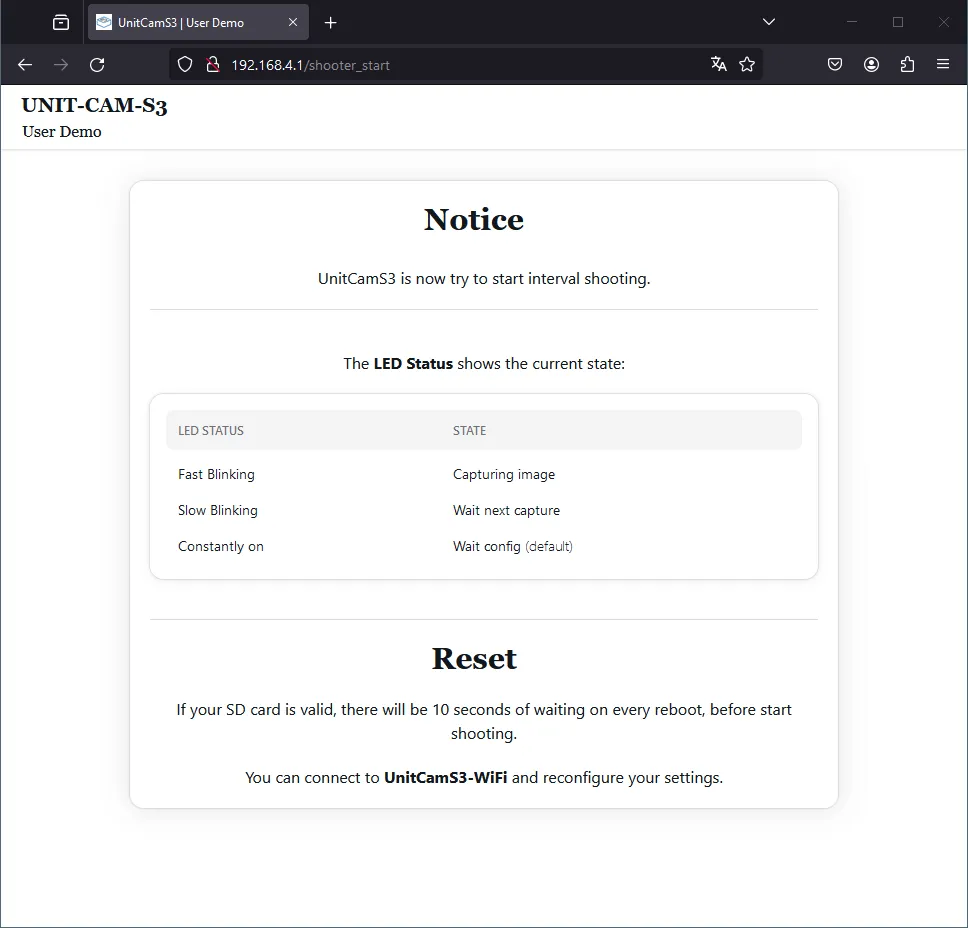The image size is (968, 928).
Task: Open a new tab with plus button
Action: click(331, 22)
